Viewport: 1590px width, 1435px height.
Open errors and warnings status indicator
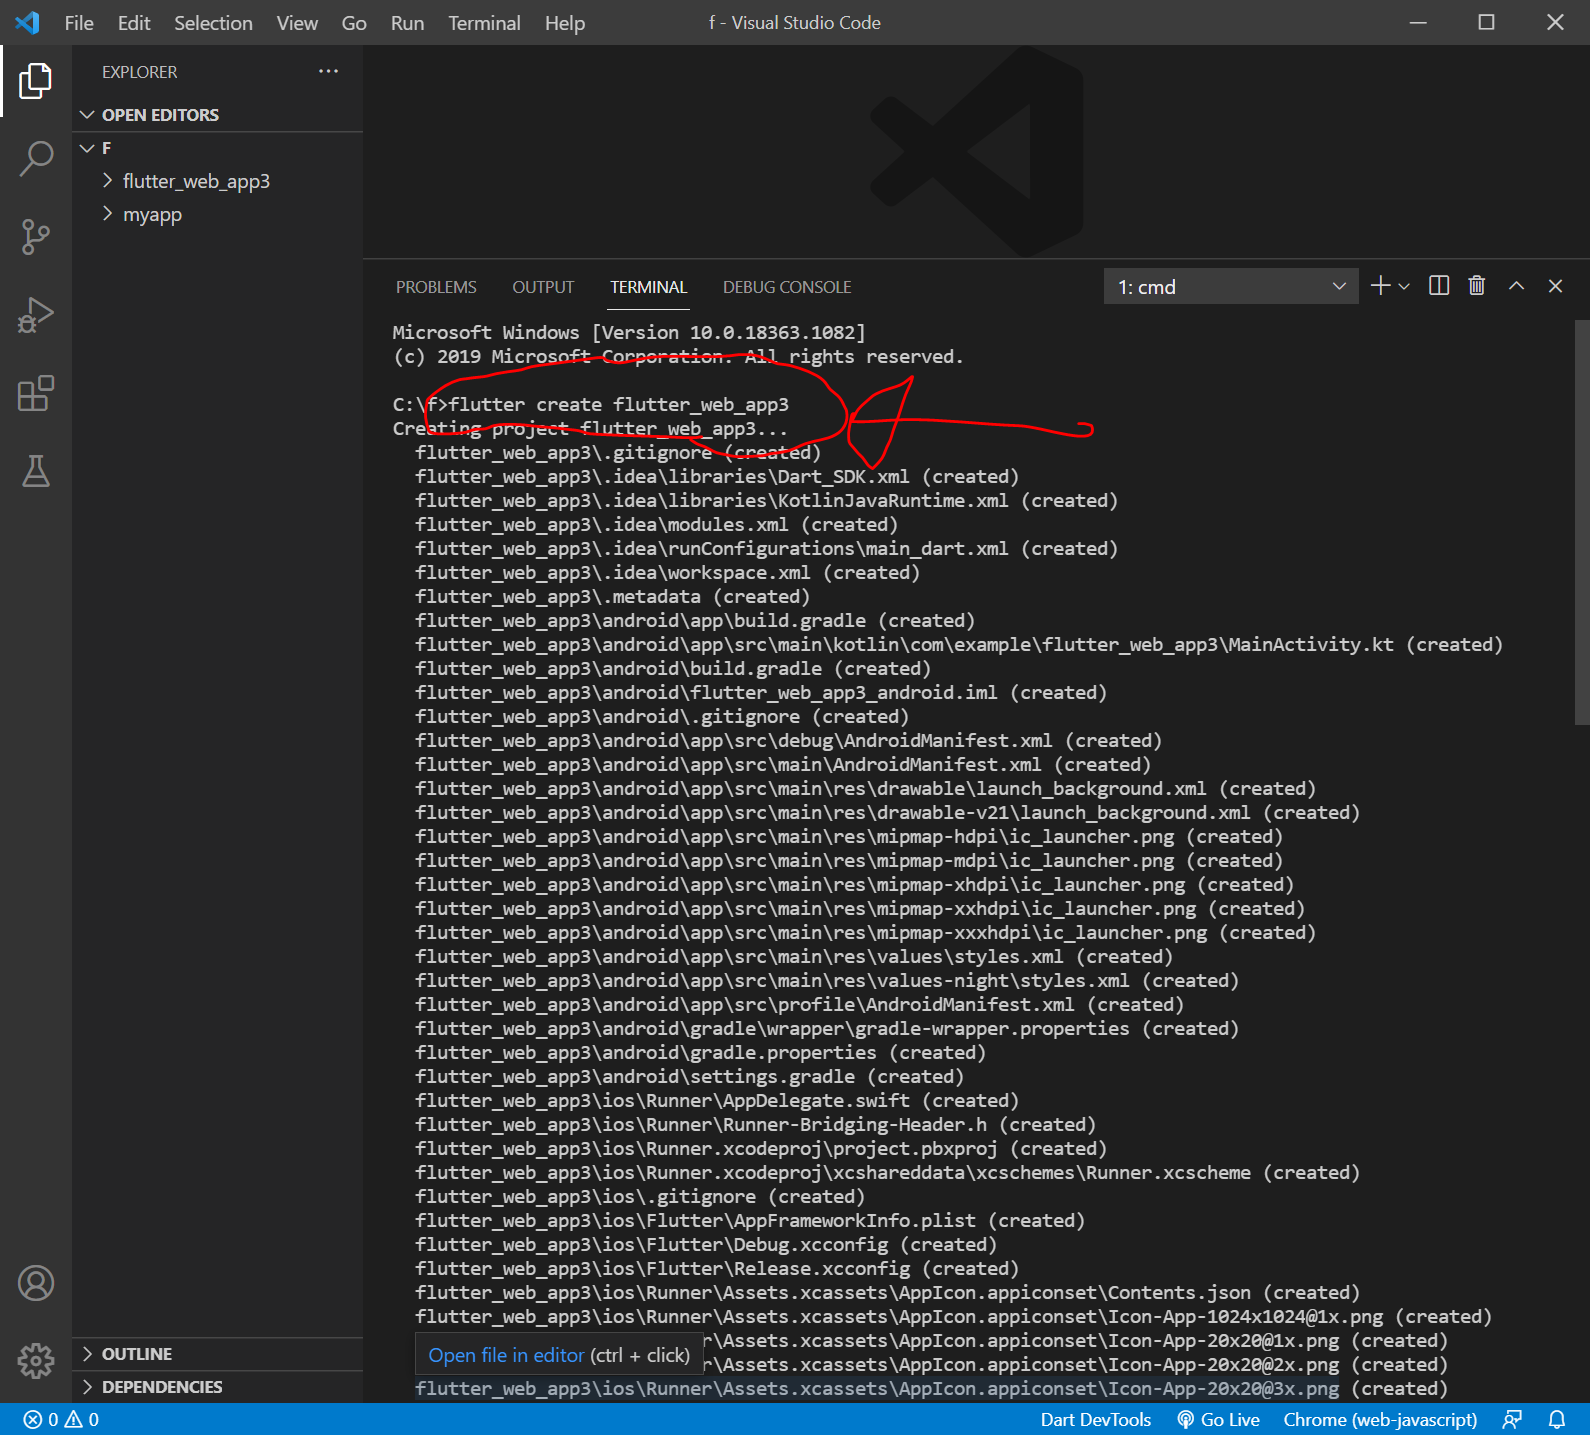62,1419
